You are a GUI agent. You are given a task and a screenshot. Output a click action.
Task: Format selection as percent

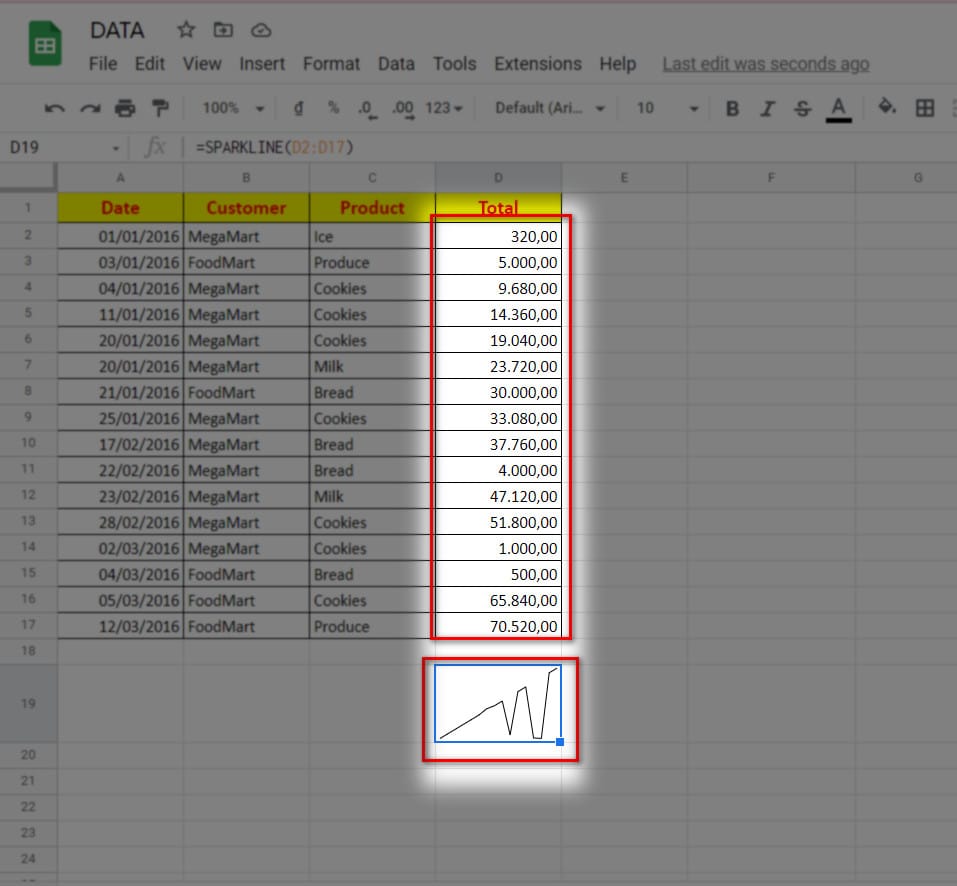coord(333,108)
